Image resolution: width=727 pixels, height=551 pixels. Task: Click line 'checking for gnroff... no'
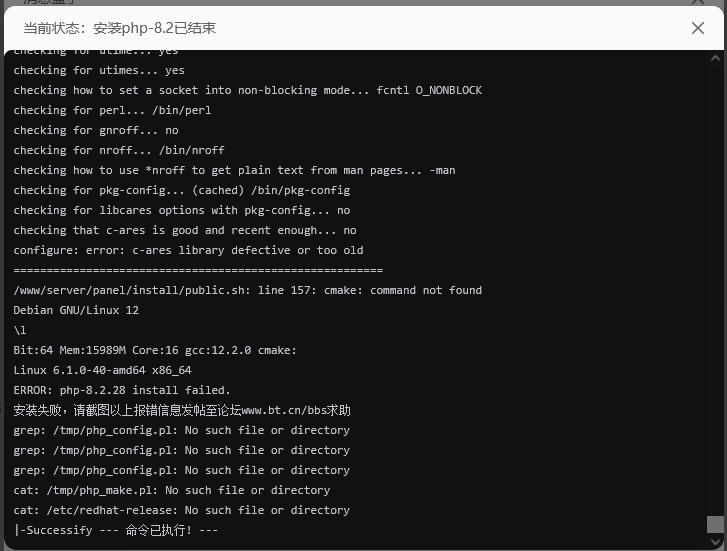click(x=96, y=130)
